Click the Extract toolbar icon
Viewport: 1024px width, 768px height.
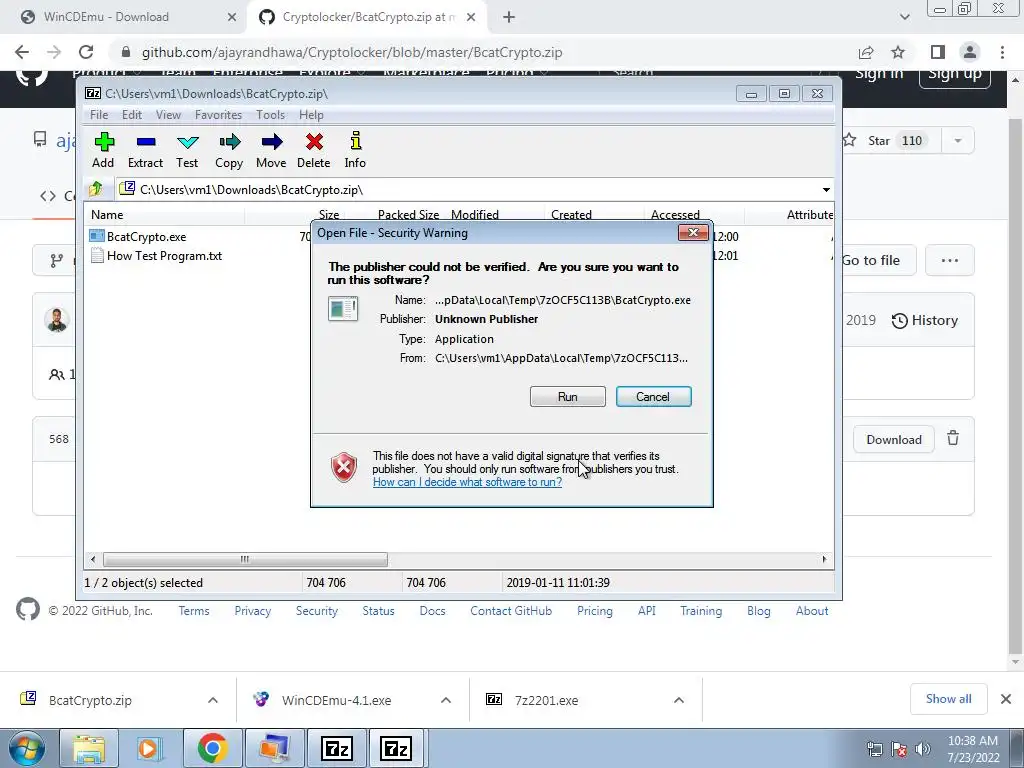(145, 150)
